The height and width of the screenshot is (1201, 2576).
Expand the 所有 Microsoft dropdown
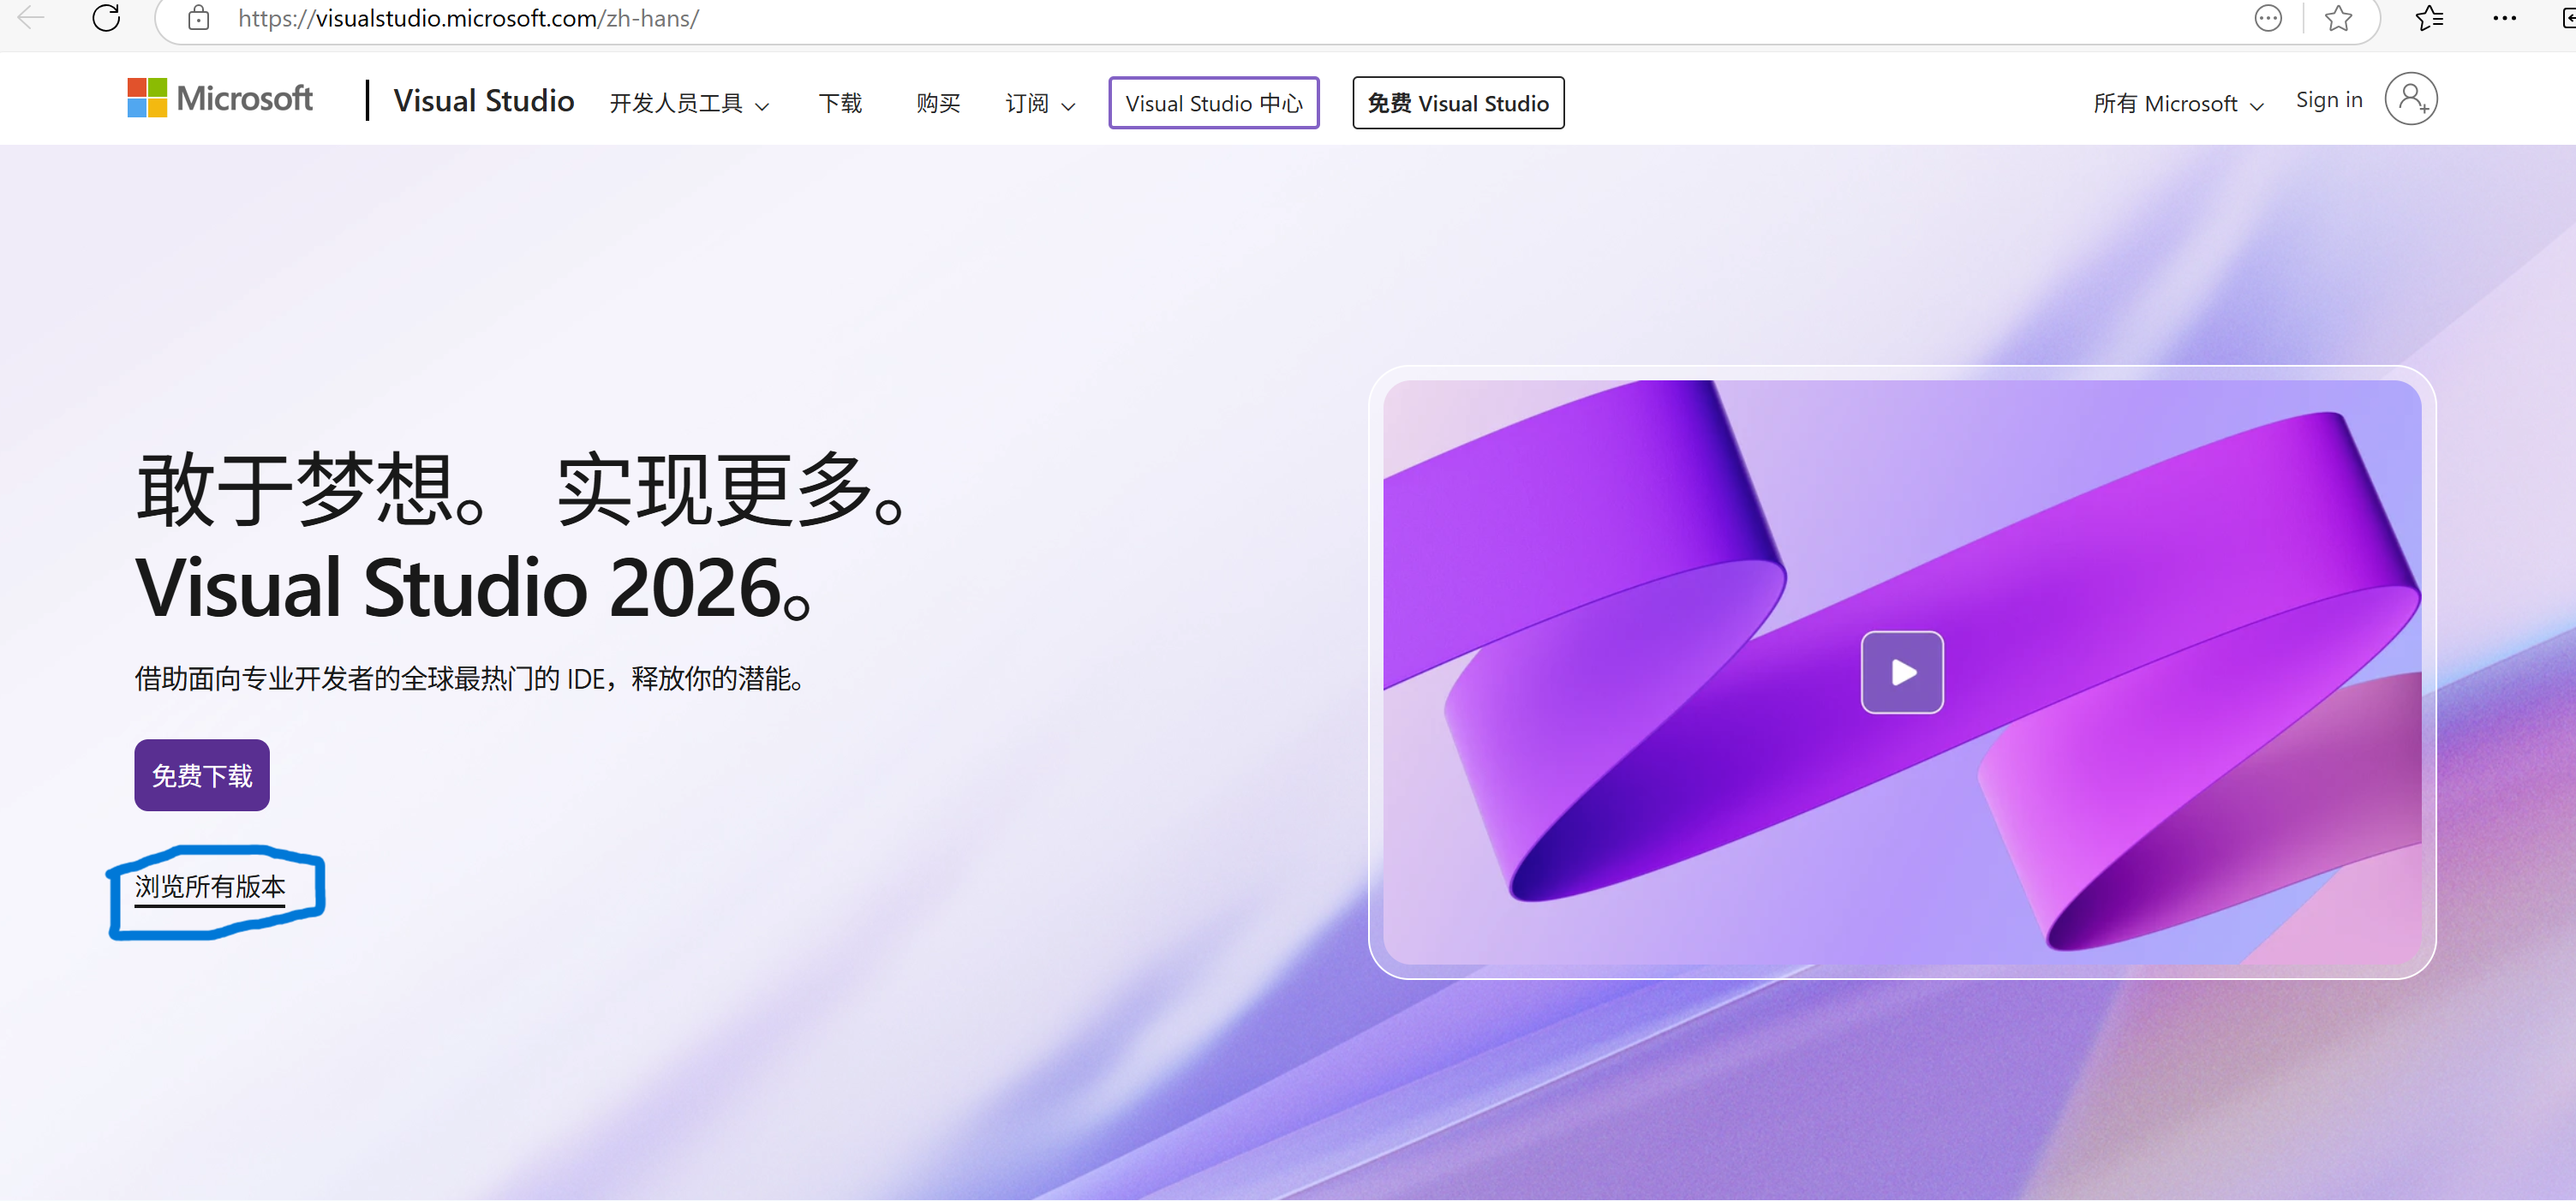2177,104
